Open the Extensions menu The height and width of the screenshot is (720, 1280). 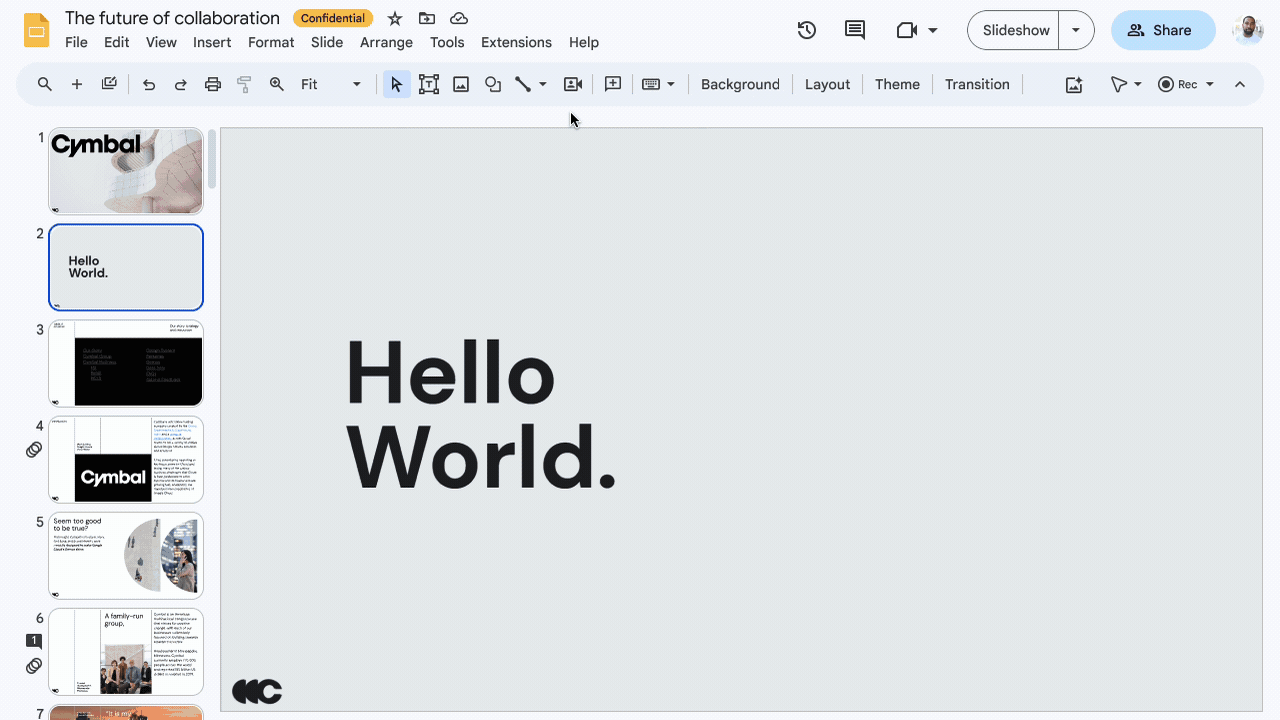coord(516,42)
